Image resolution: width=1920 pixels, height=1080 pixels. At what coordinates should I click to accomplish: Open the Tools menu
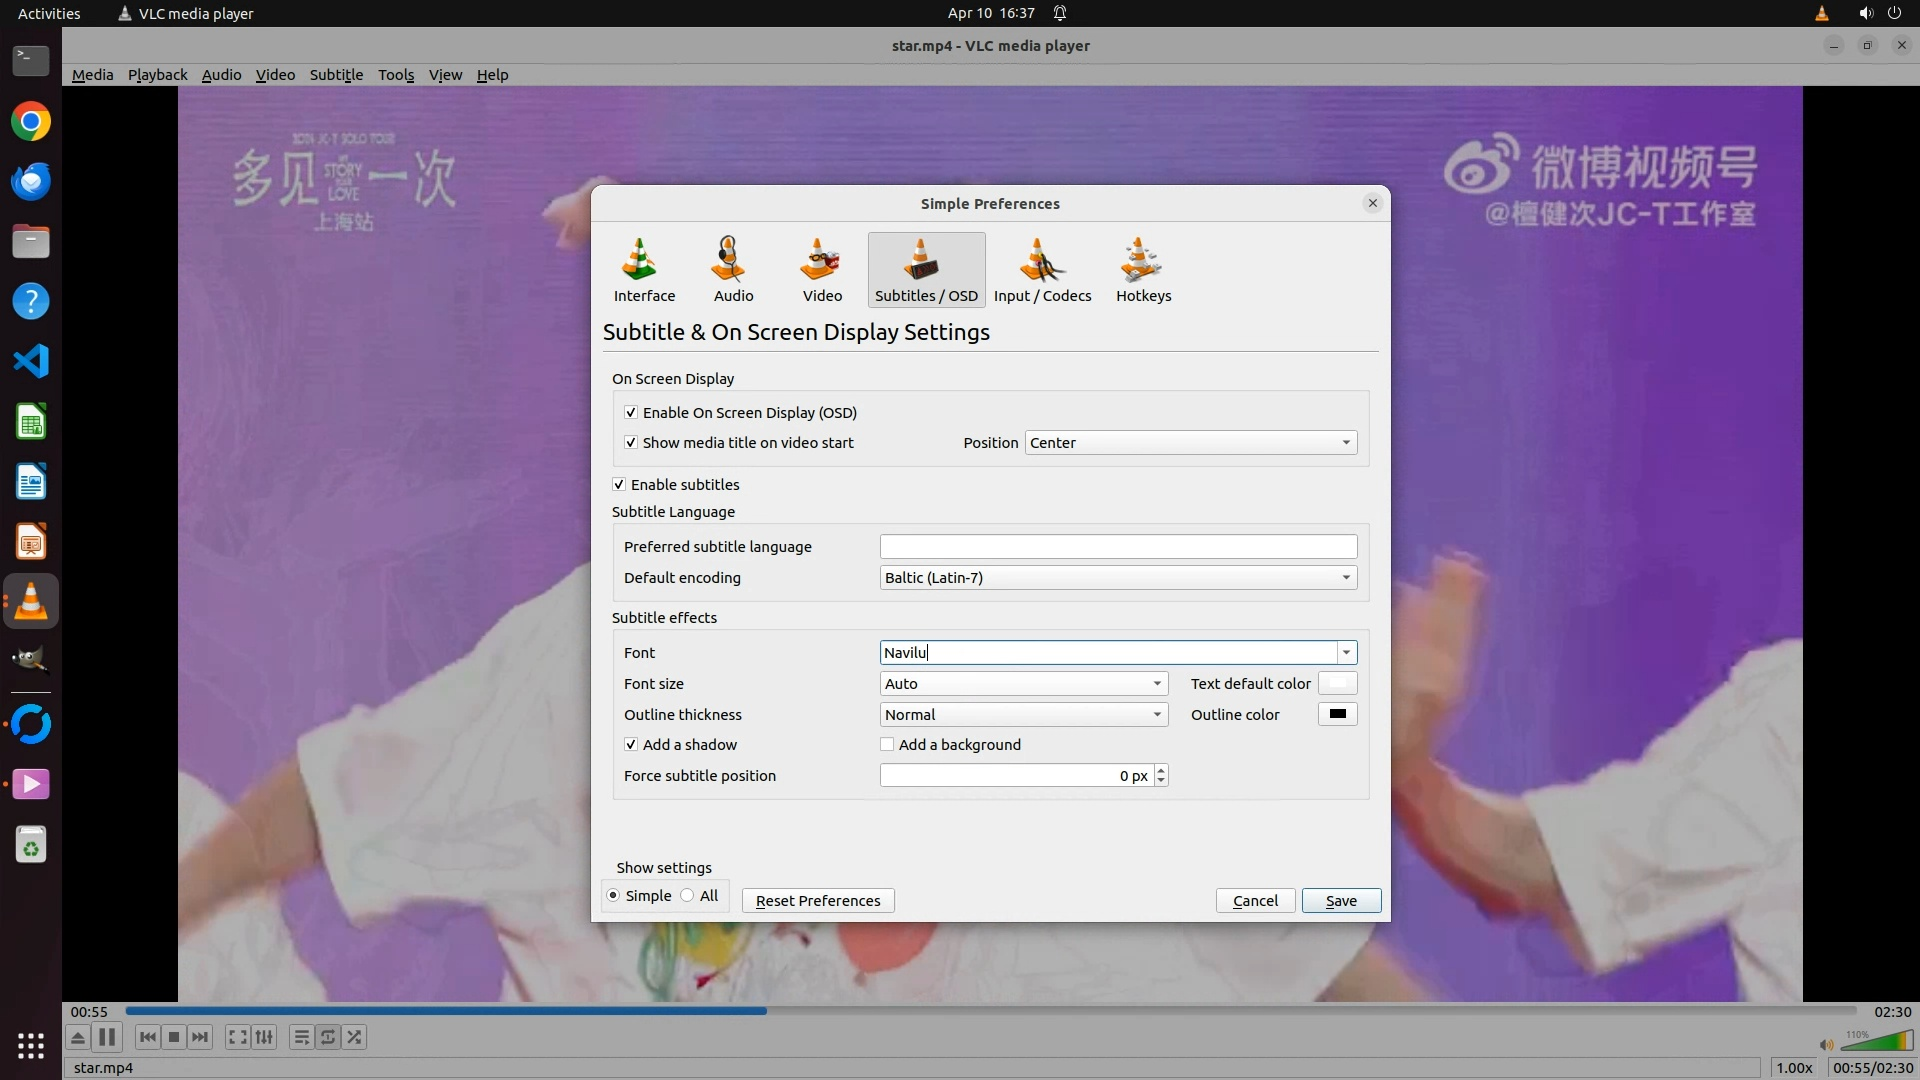[x=395, y=75]
